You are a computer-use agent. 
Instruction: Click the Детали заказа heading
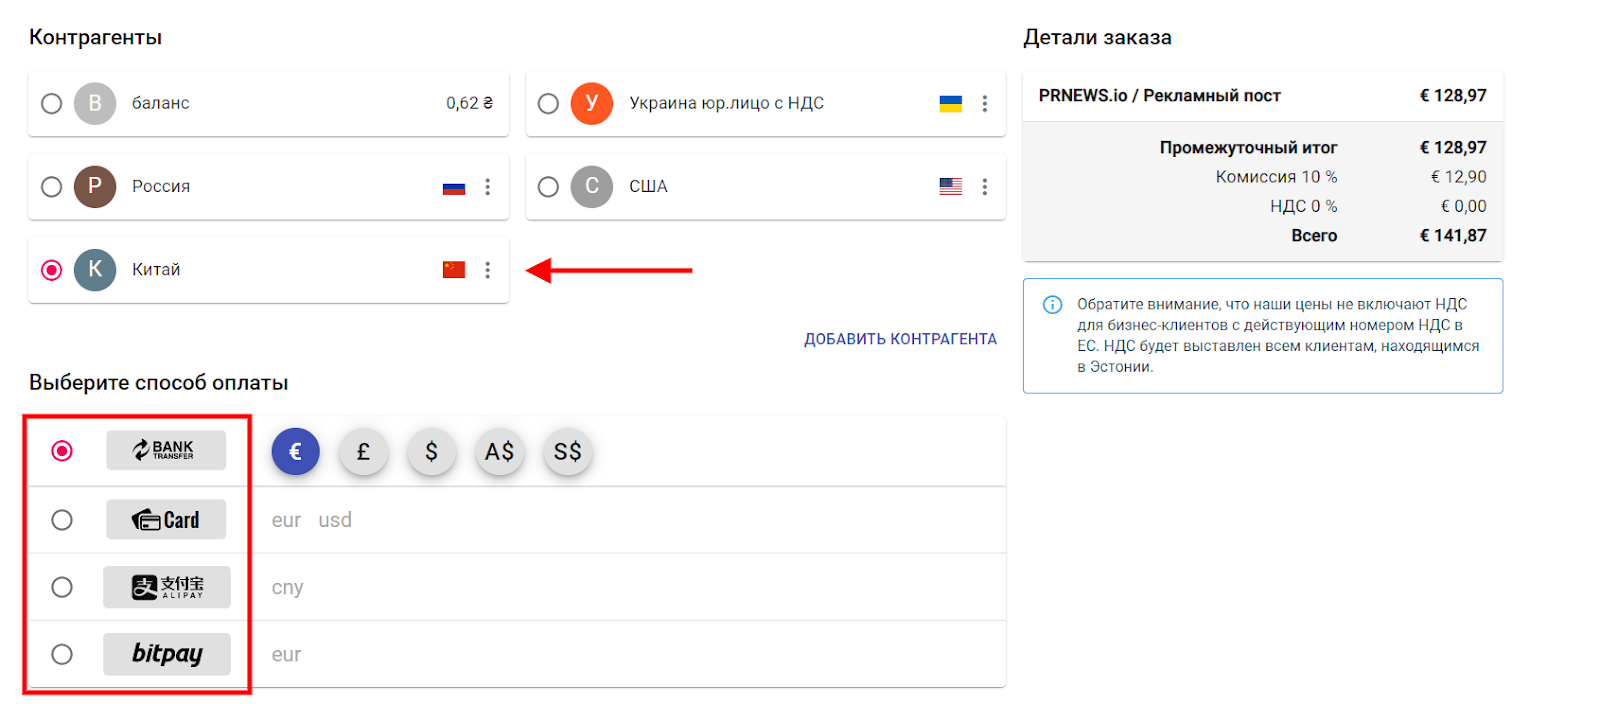(1097, 38)
